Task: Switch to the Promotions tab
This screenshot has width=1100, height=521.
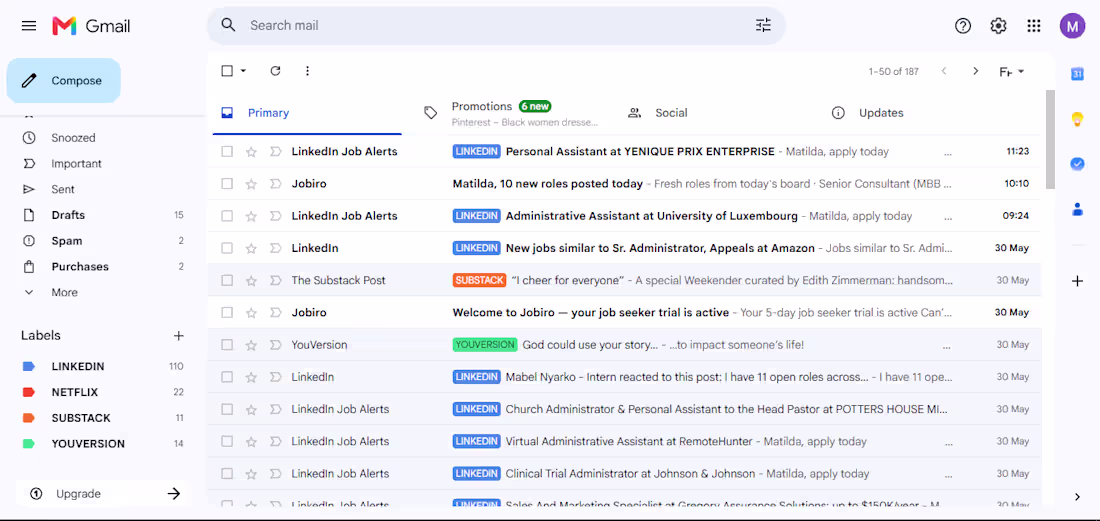Action: point(512,113)
